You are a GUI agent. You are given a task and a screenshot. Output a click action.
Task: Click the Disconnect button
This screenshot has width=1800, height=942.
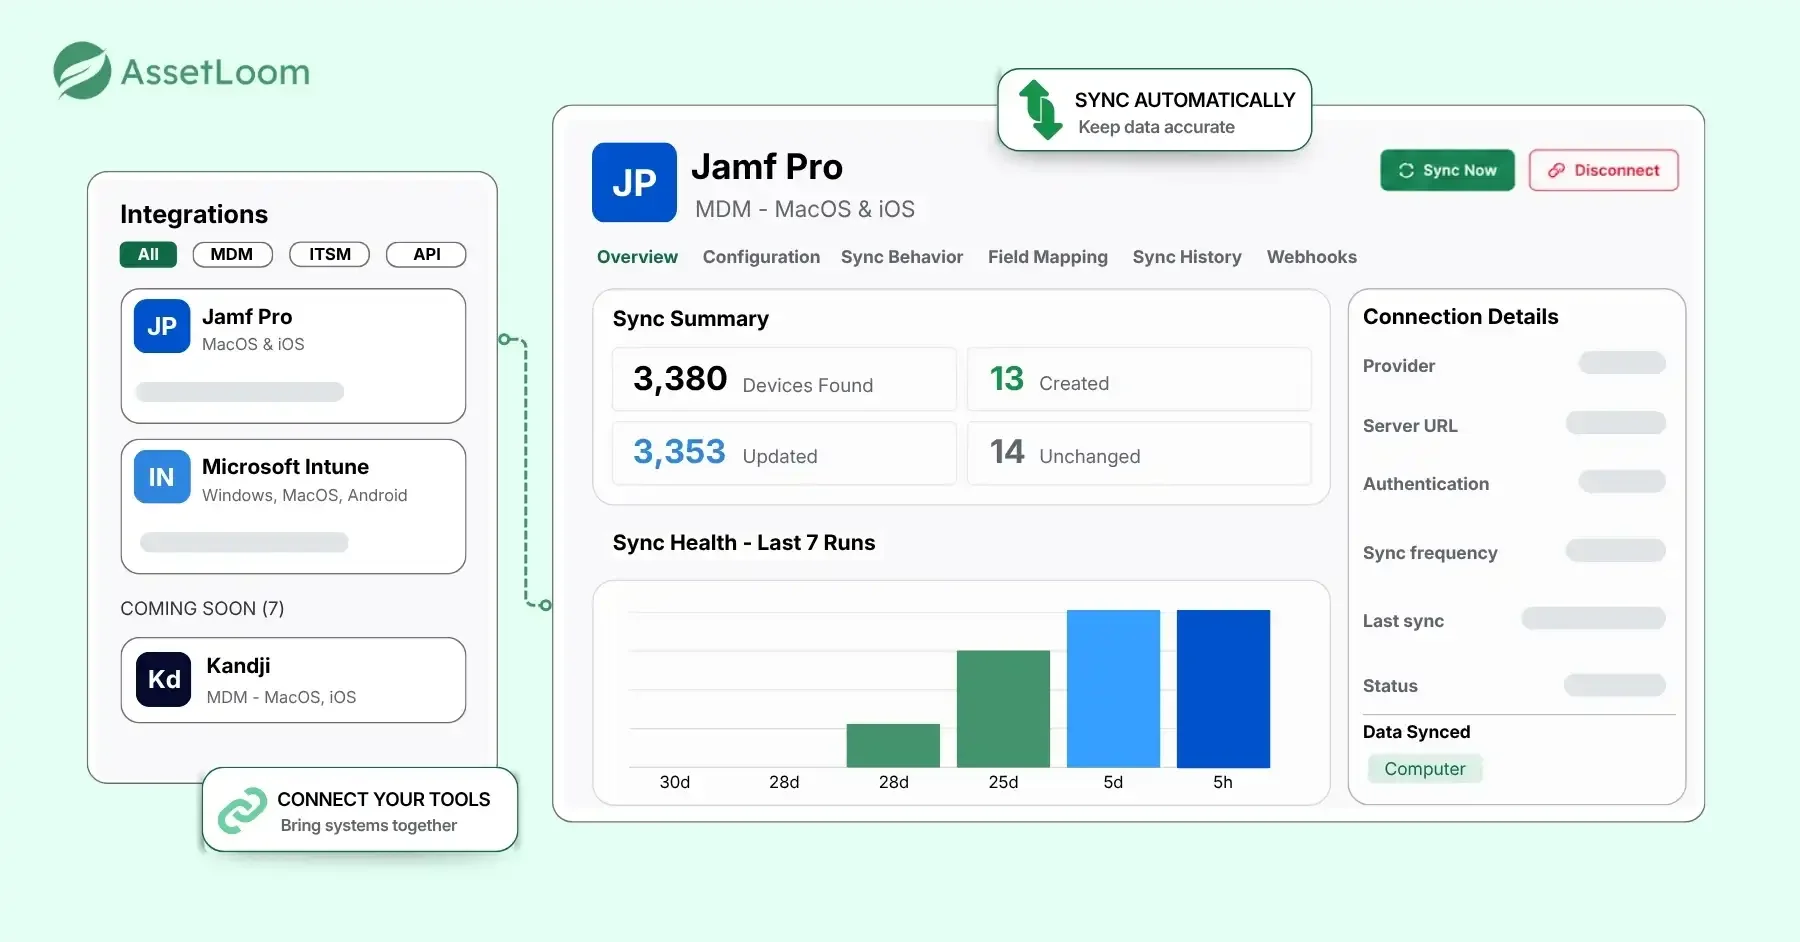(1604, 170)
